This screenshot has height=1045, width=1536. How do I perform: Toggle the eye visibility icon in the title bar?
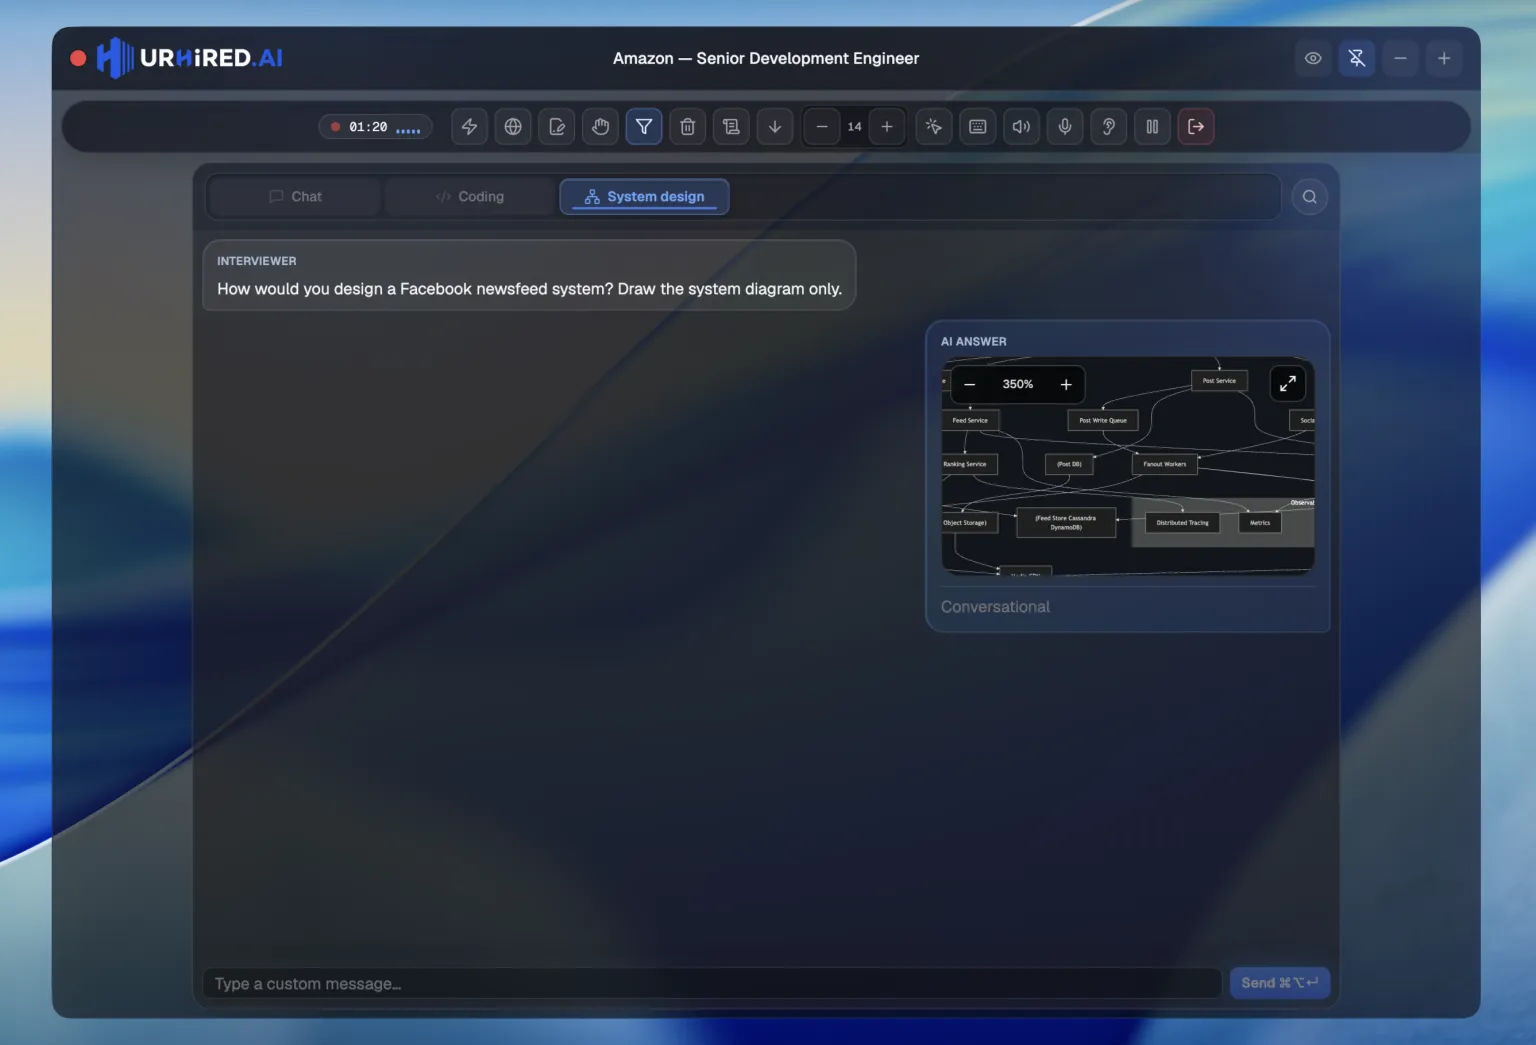click(x=1313, y=58)
